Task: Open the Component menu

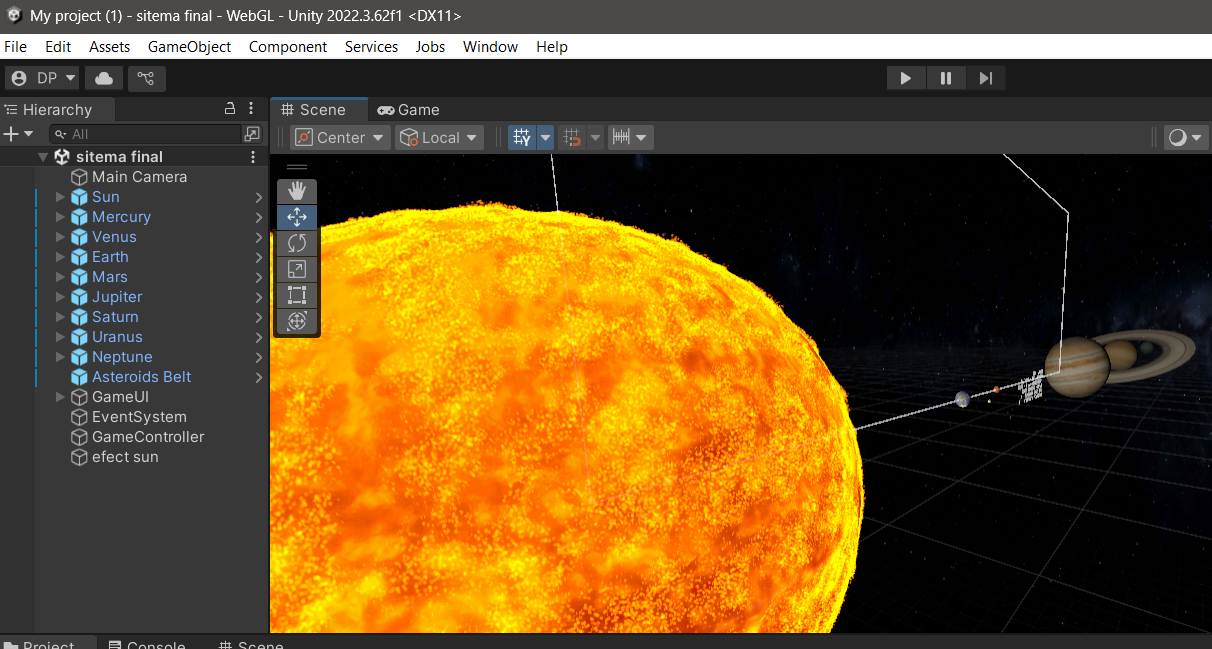Action: 288,47
